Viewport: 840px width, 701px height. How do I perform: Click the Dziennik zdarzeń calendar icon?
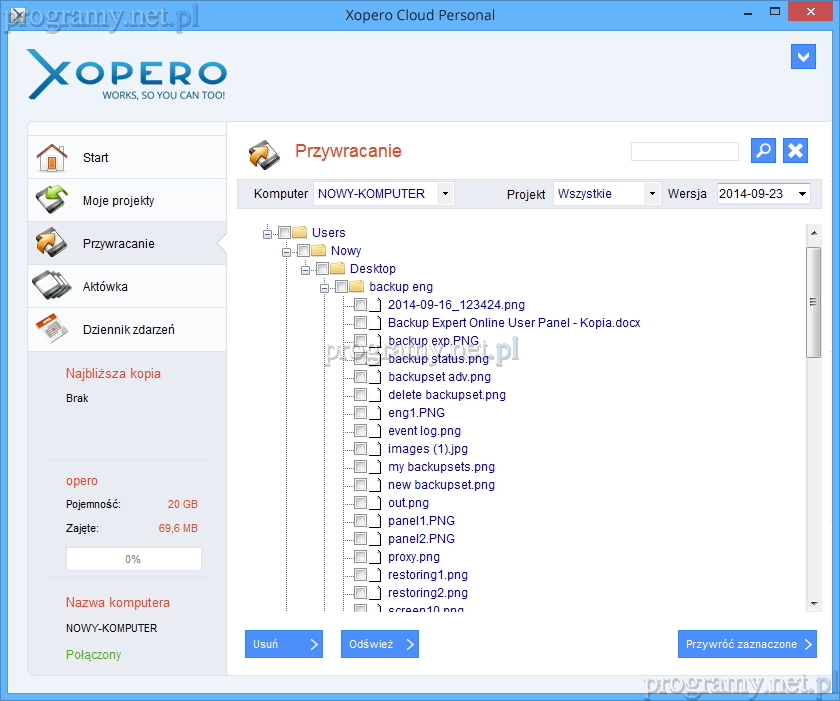(x=51, y=329)
